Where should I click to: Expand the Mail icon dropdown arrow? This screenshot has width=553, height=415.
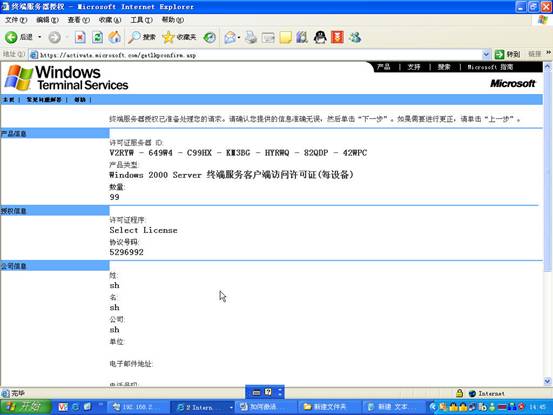(x=239, y=37)
